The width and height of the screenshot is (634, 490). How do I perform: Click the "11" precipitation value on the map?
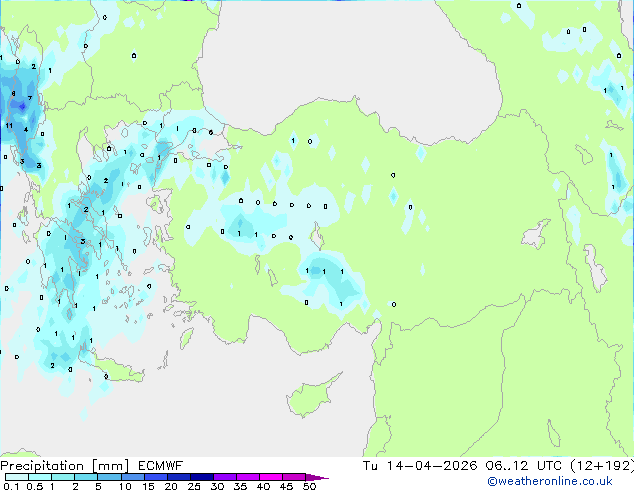click(x=9, y=126)
